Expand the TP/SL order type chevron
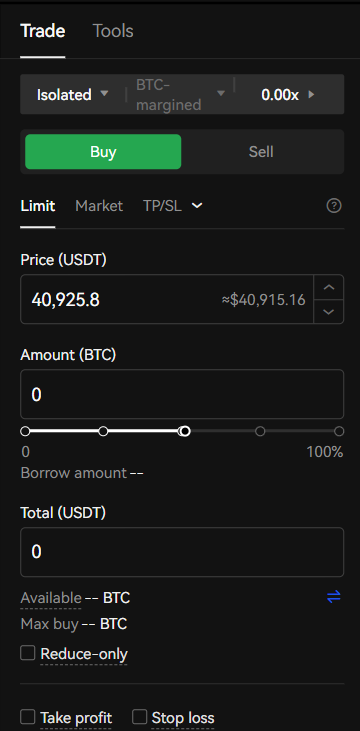This screenshot has width=360, height=731. 197,206
